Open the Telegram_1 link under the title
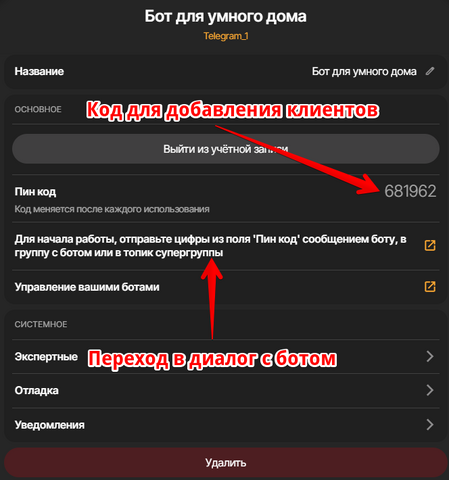The image size is (449, 480). point(226,36)
